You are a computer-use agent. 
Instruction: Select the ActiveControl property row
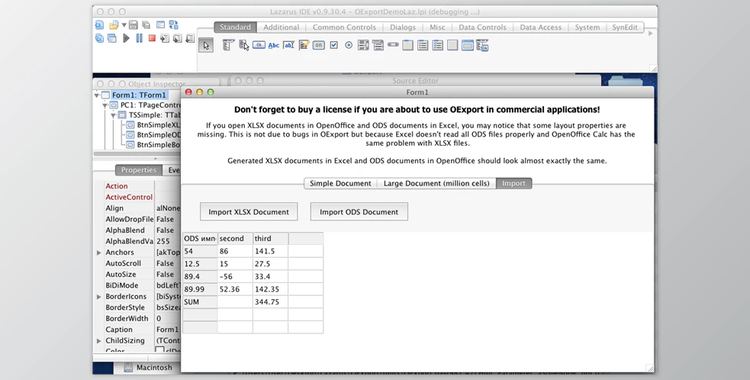(x=137, y=197)
